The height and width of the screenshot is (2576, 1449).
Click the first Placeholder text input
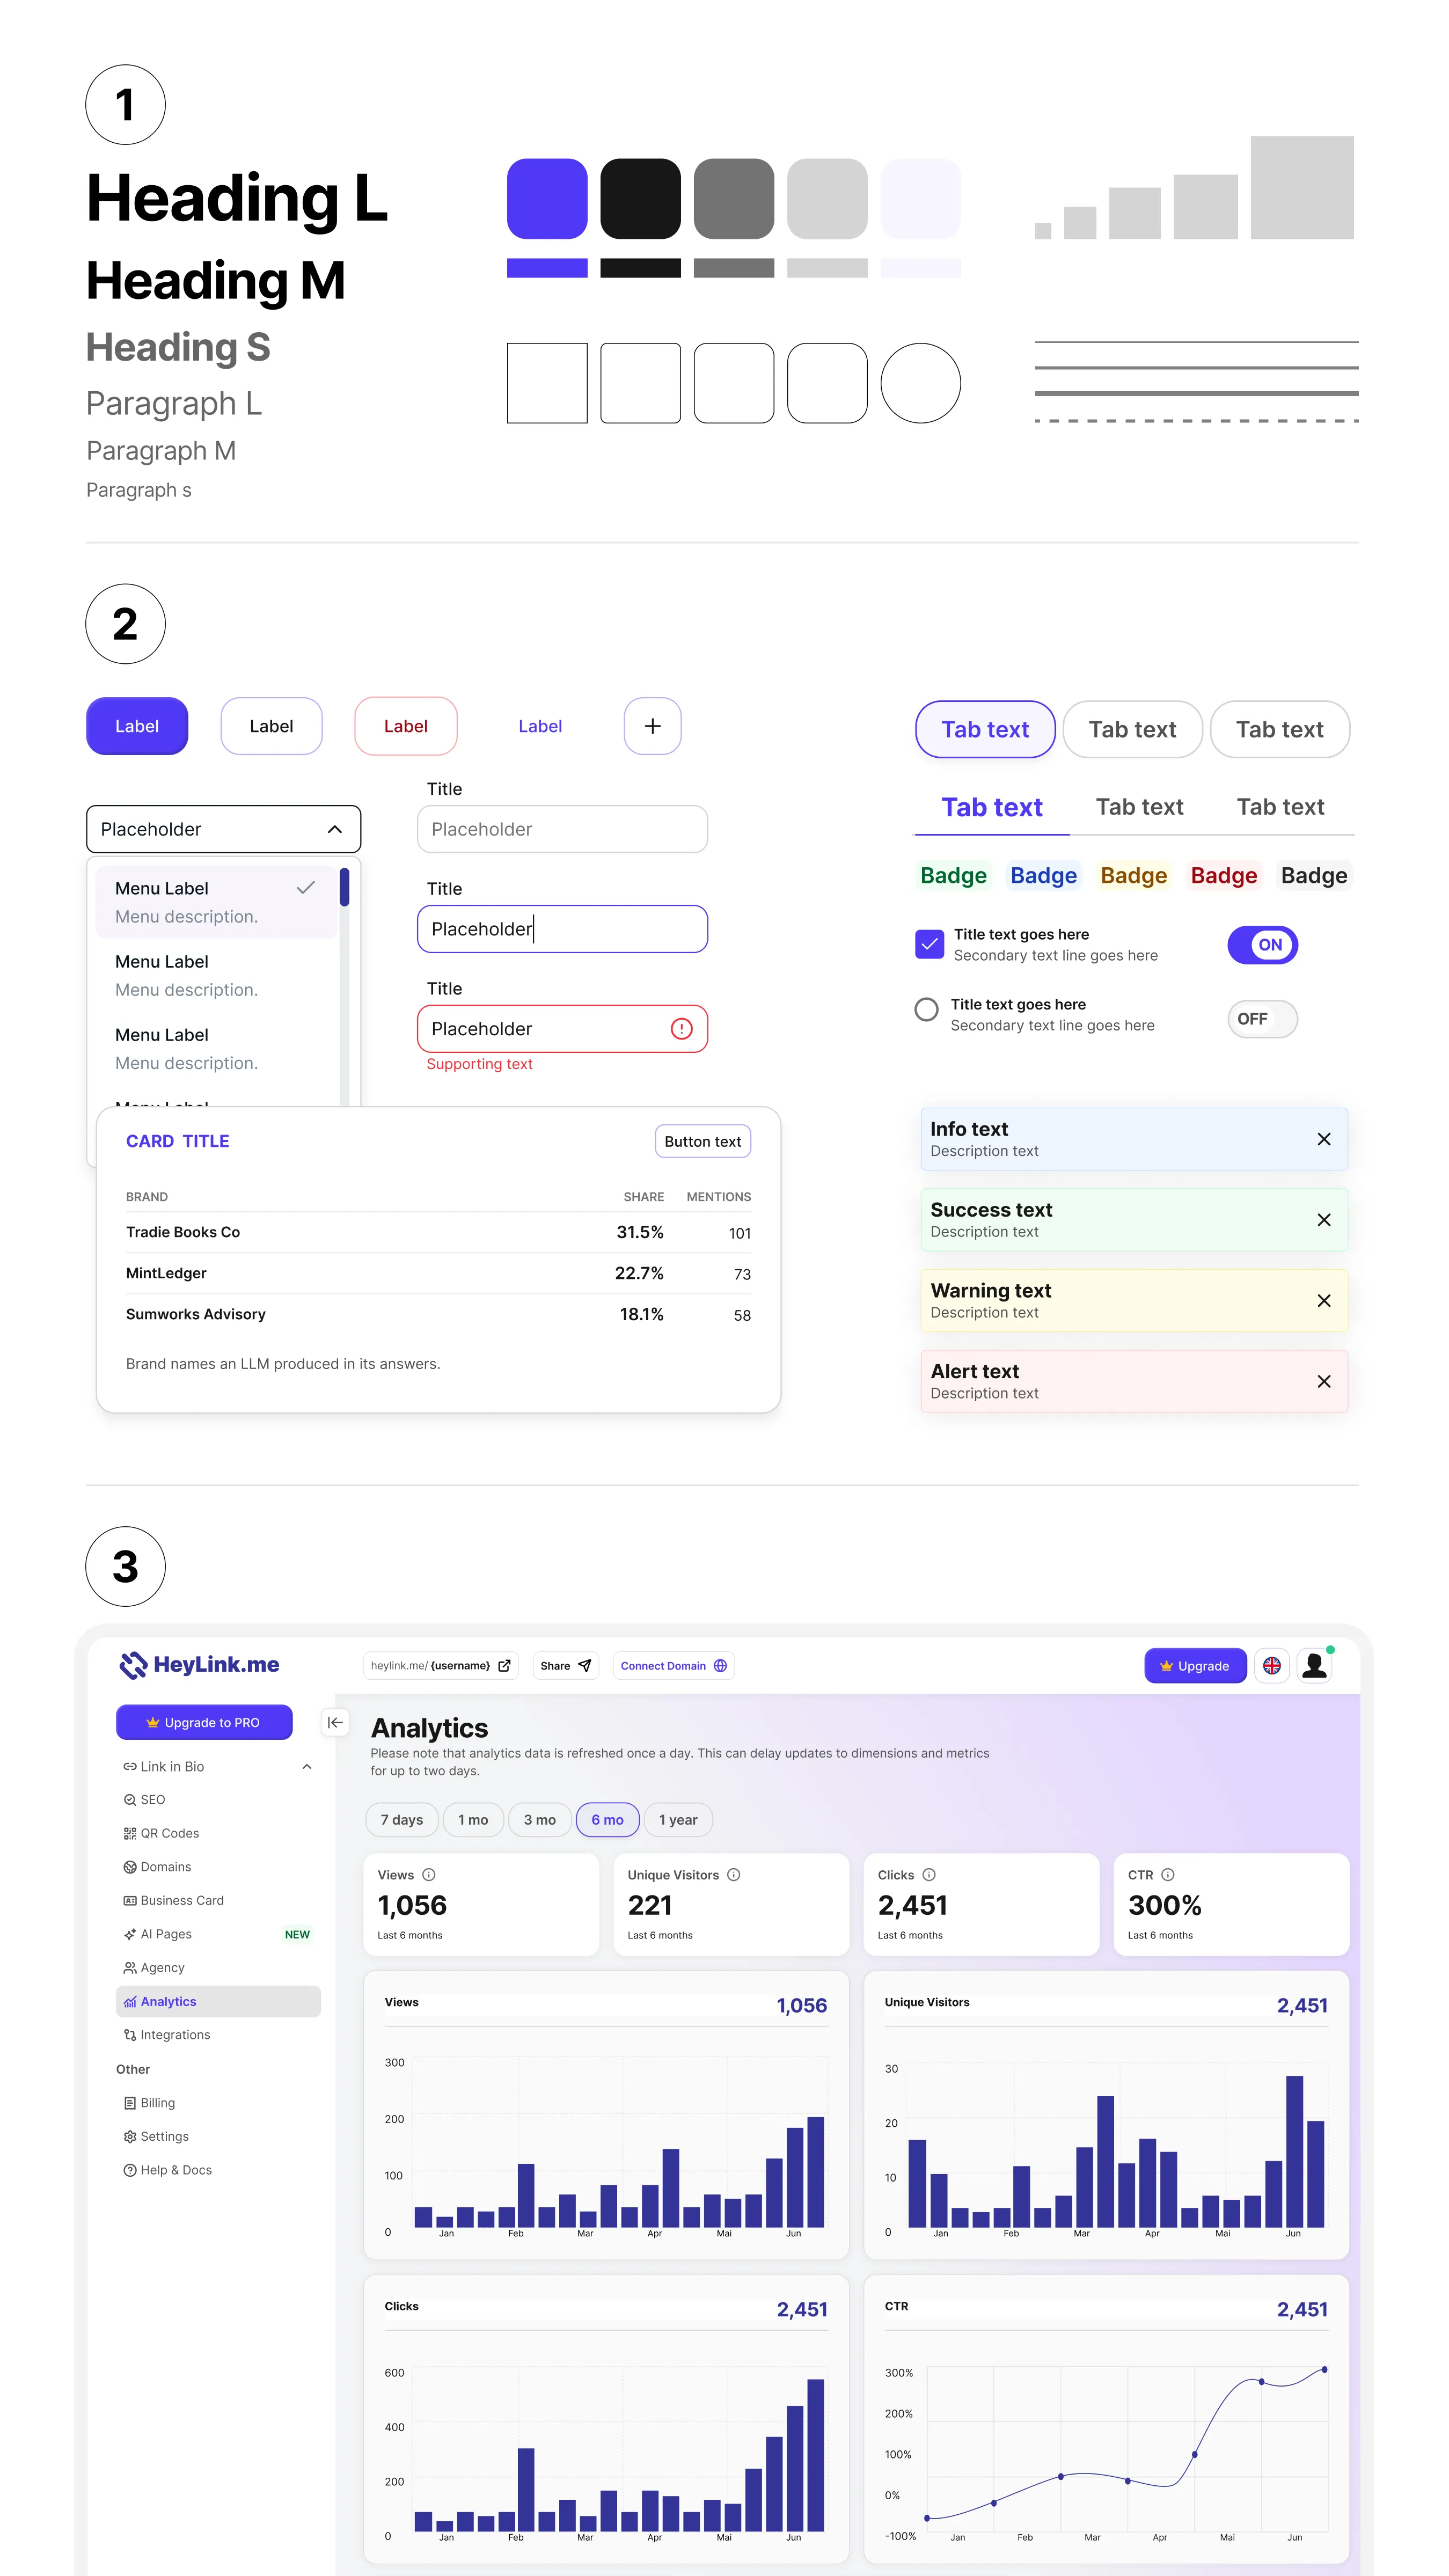(x=562, y=829)
